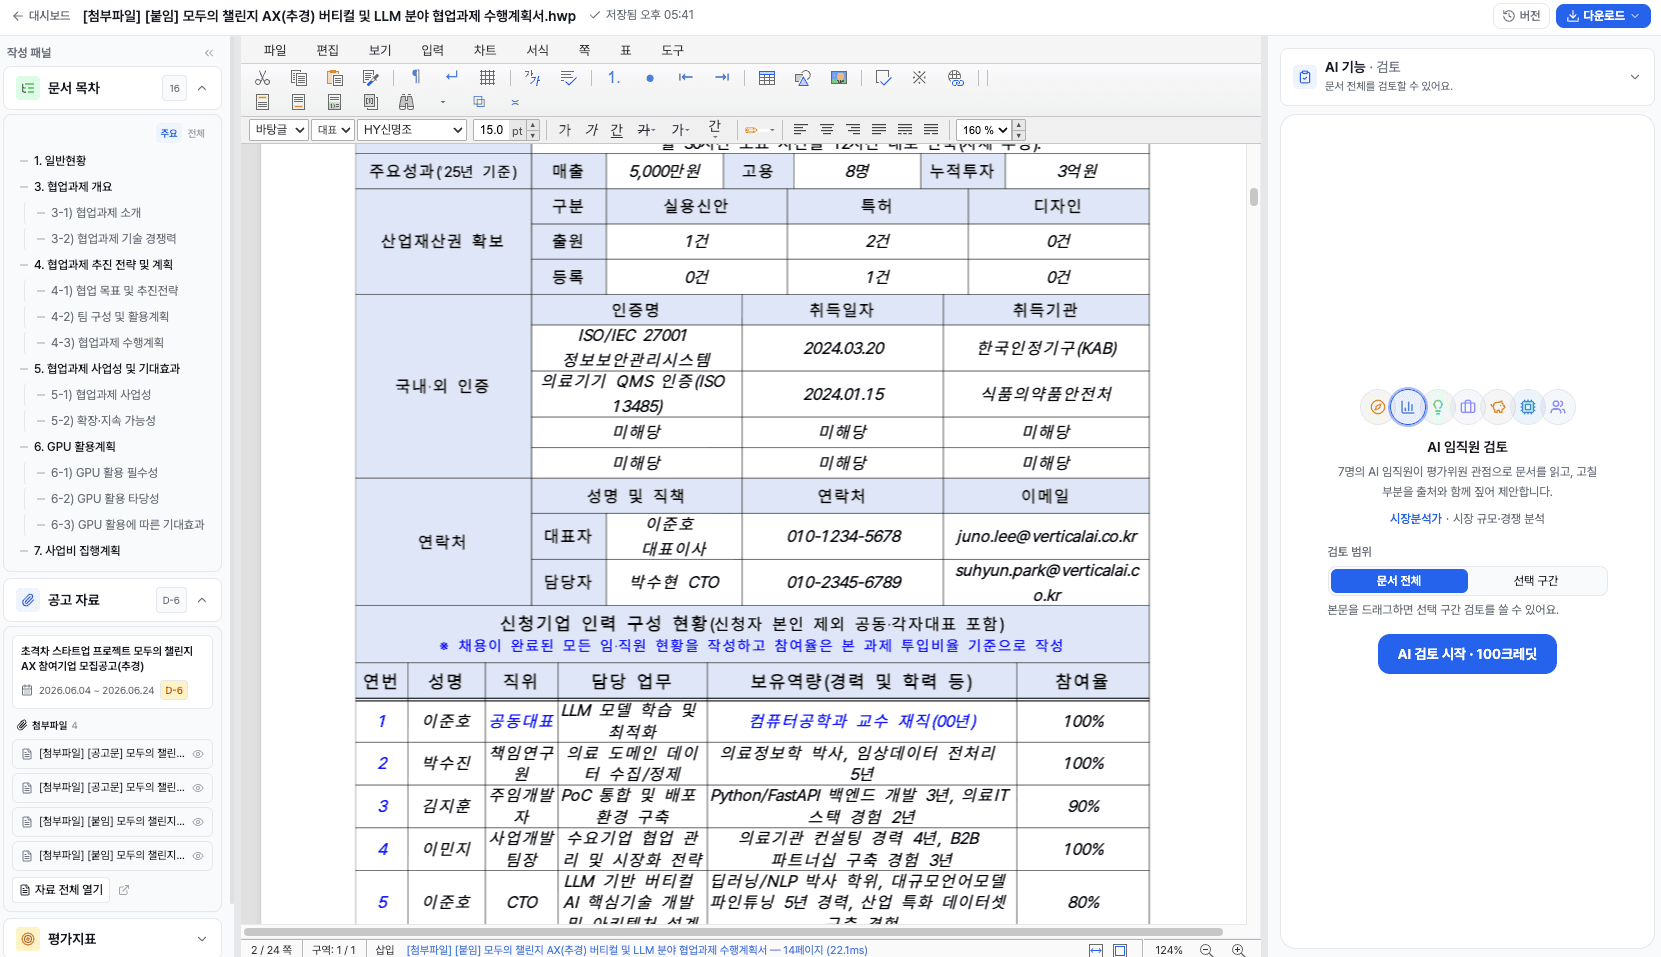1661x957 pixels.
Task: Toggle the first [붙임] attachment eye icon
Action: click(198, 822)
